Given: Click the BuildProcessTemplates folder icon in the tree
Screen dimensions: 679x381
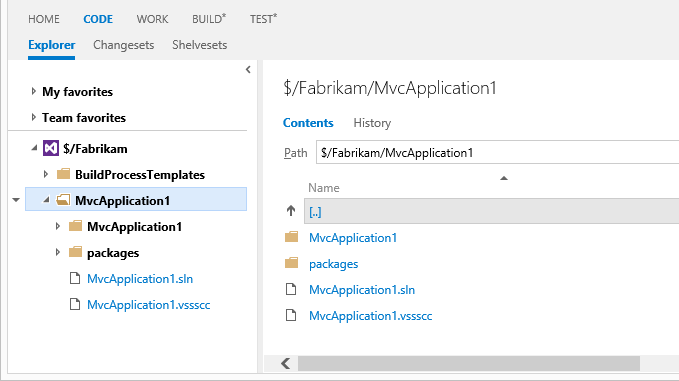Looking at the screenshot, I should 63,174.
